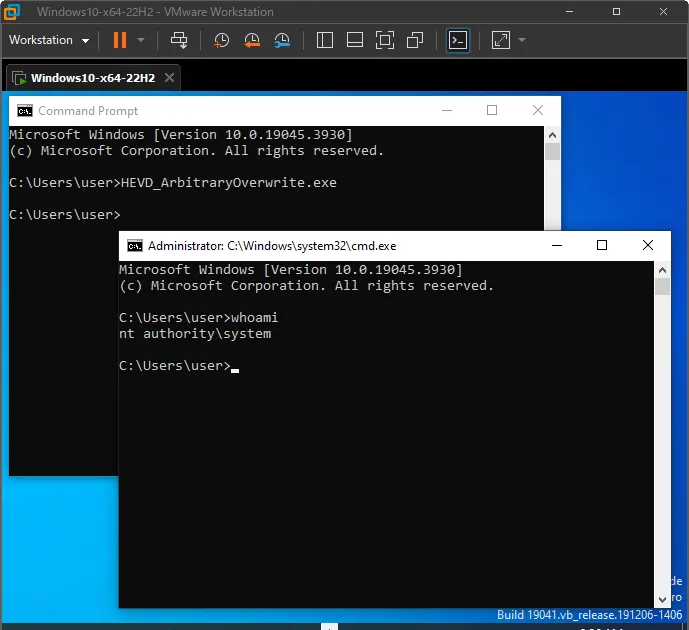Toggle the library sidebar view
This screenshot has height=630, width=689.
[x=325, y=40]
